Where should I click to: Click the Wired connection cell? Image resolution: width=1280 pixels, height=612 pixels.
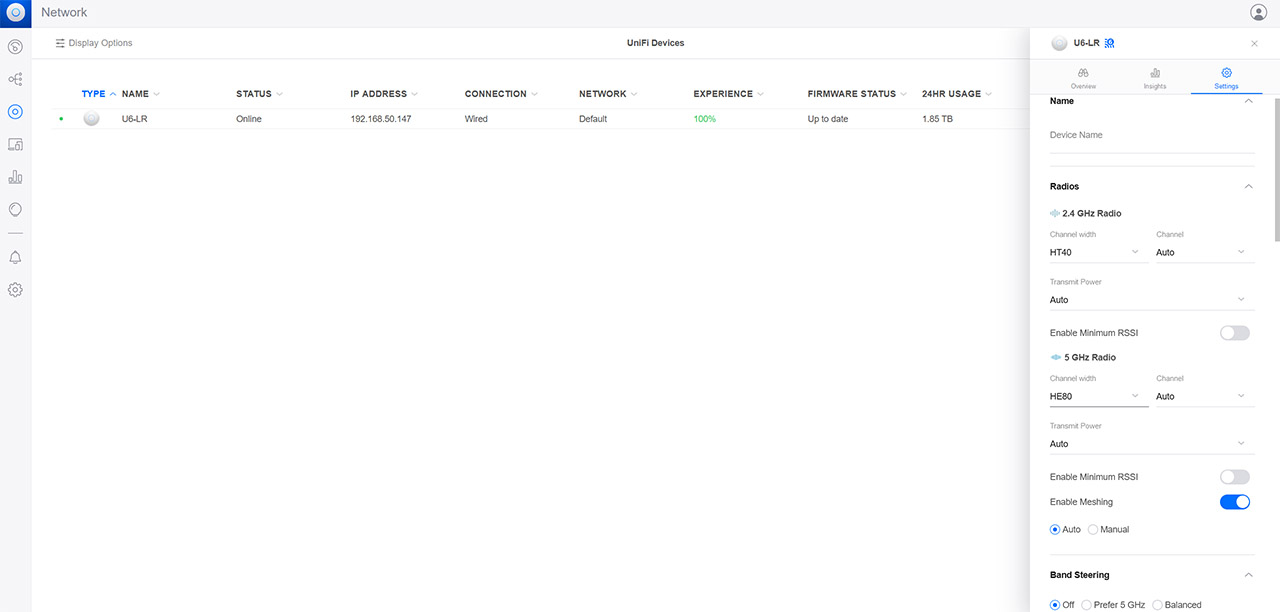click(477, 119)
